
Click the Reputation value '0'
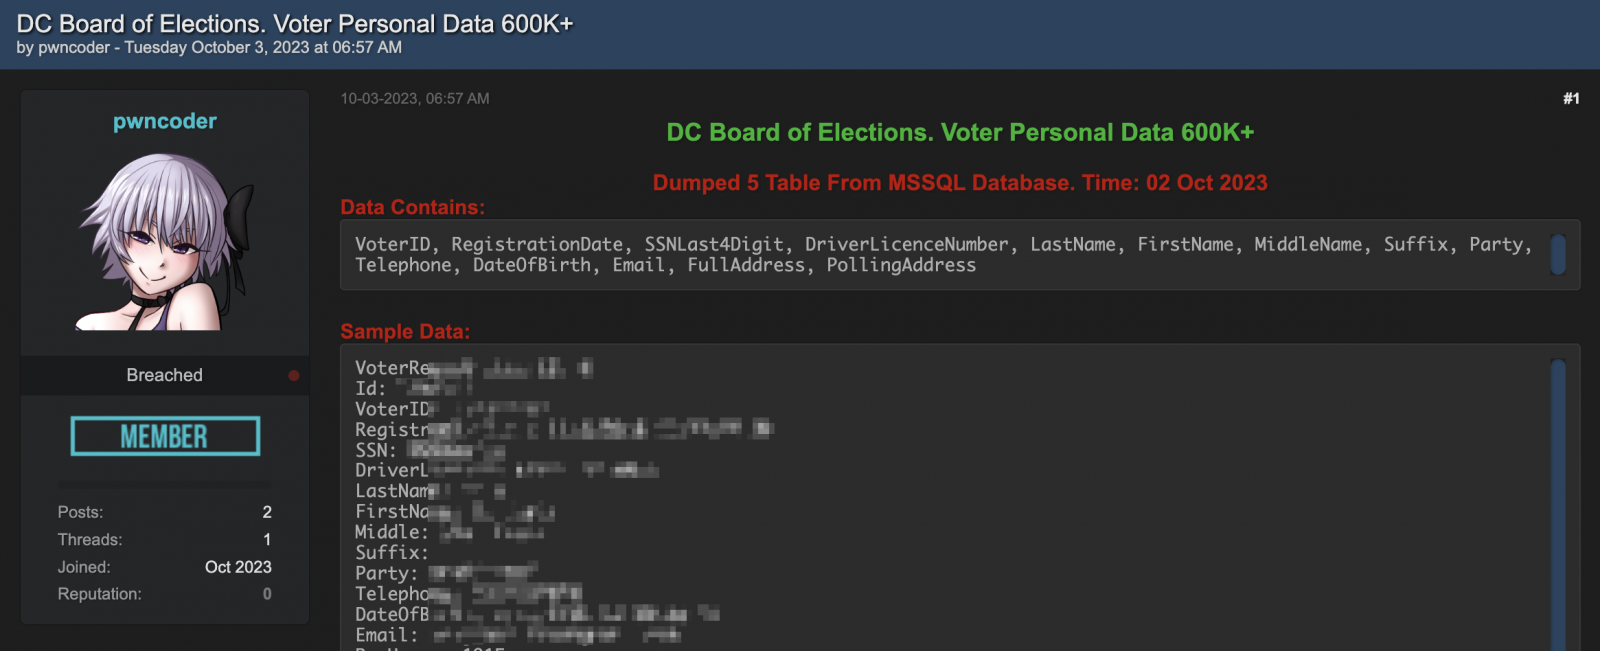coord(266,593)
